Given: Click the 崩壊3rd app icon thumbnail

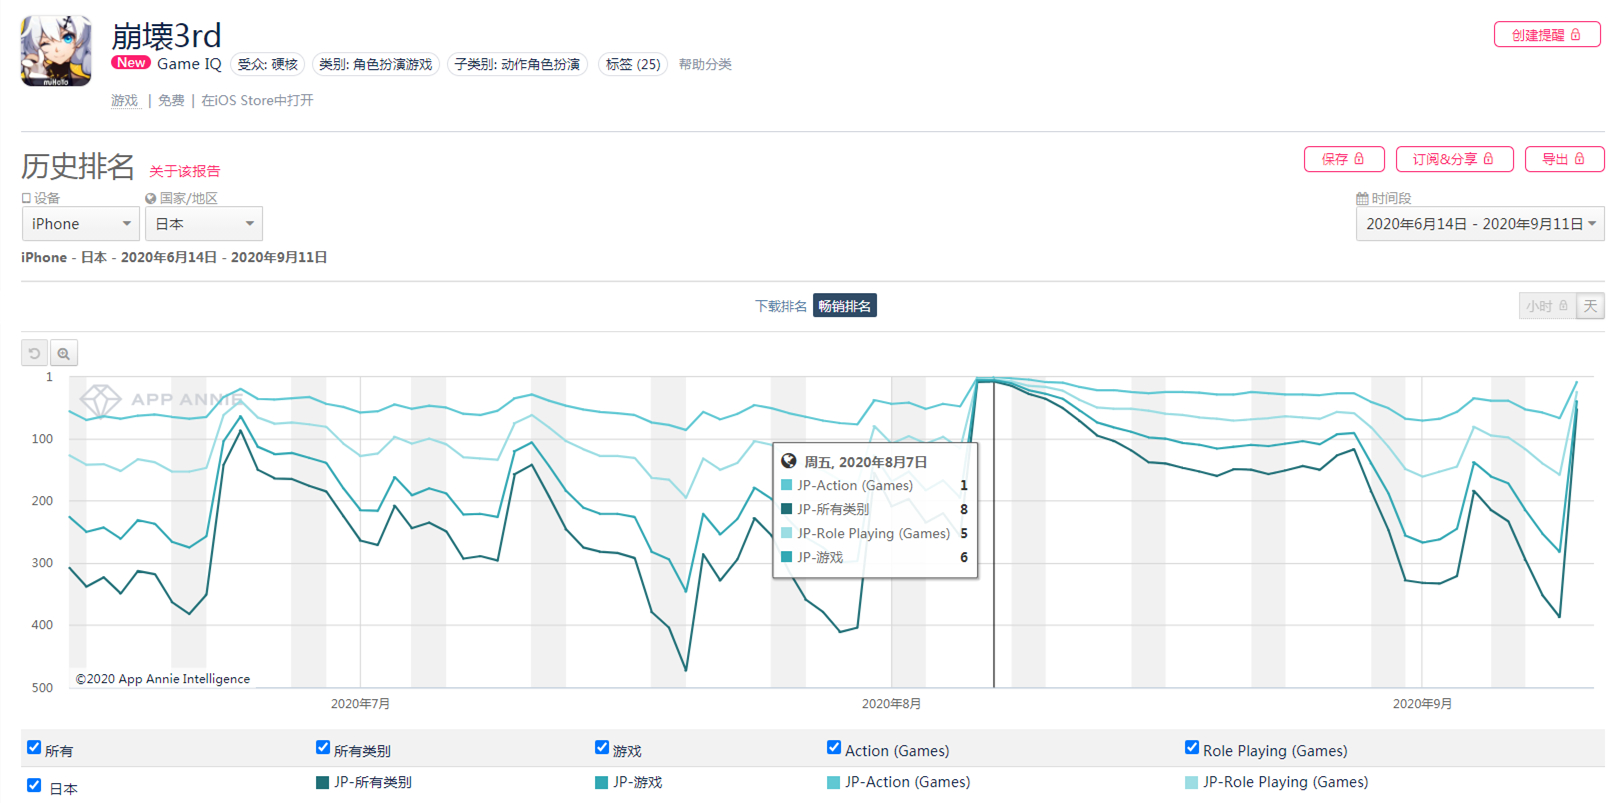Looking at the screenshot, I should [56, 51].
